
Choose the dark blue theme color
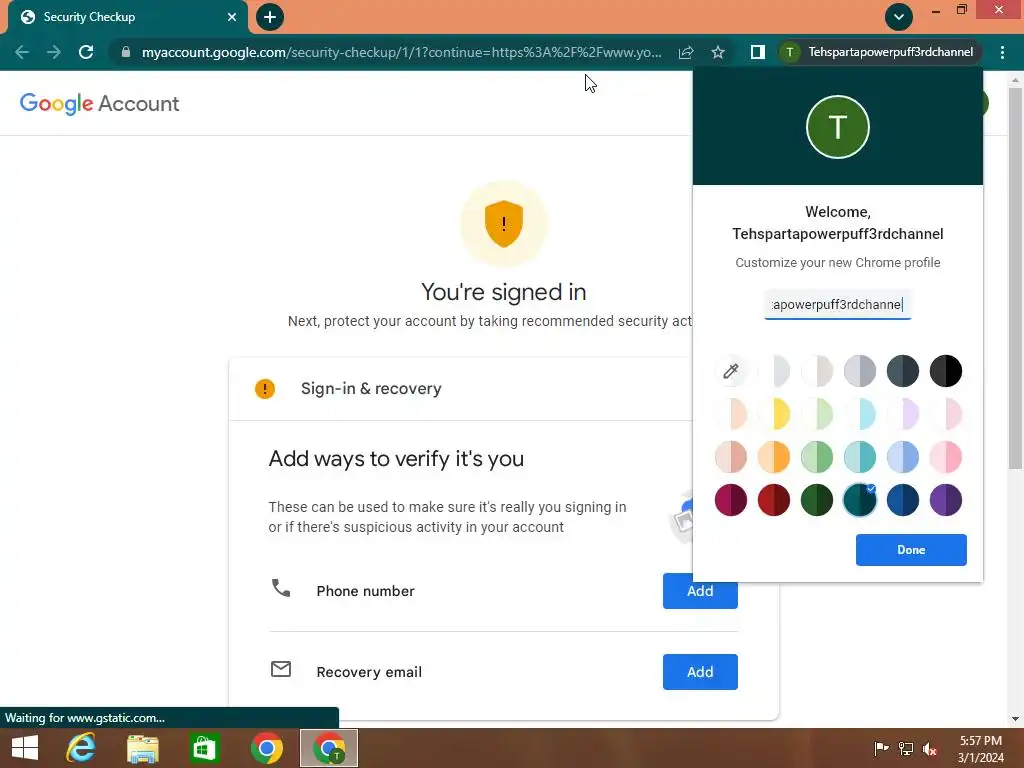903,500
